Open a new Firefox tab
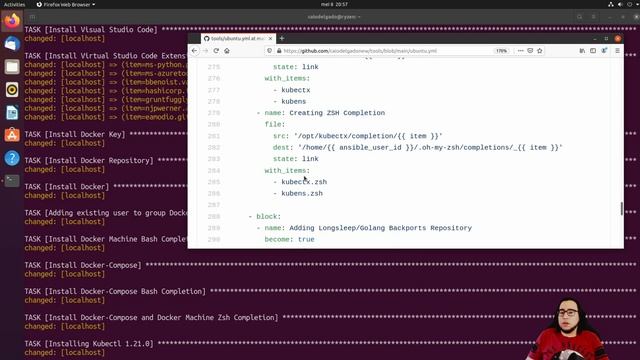The height and width of the screenshot is (360, 640). tap(282, 38)
